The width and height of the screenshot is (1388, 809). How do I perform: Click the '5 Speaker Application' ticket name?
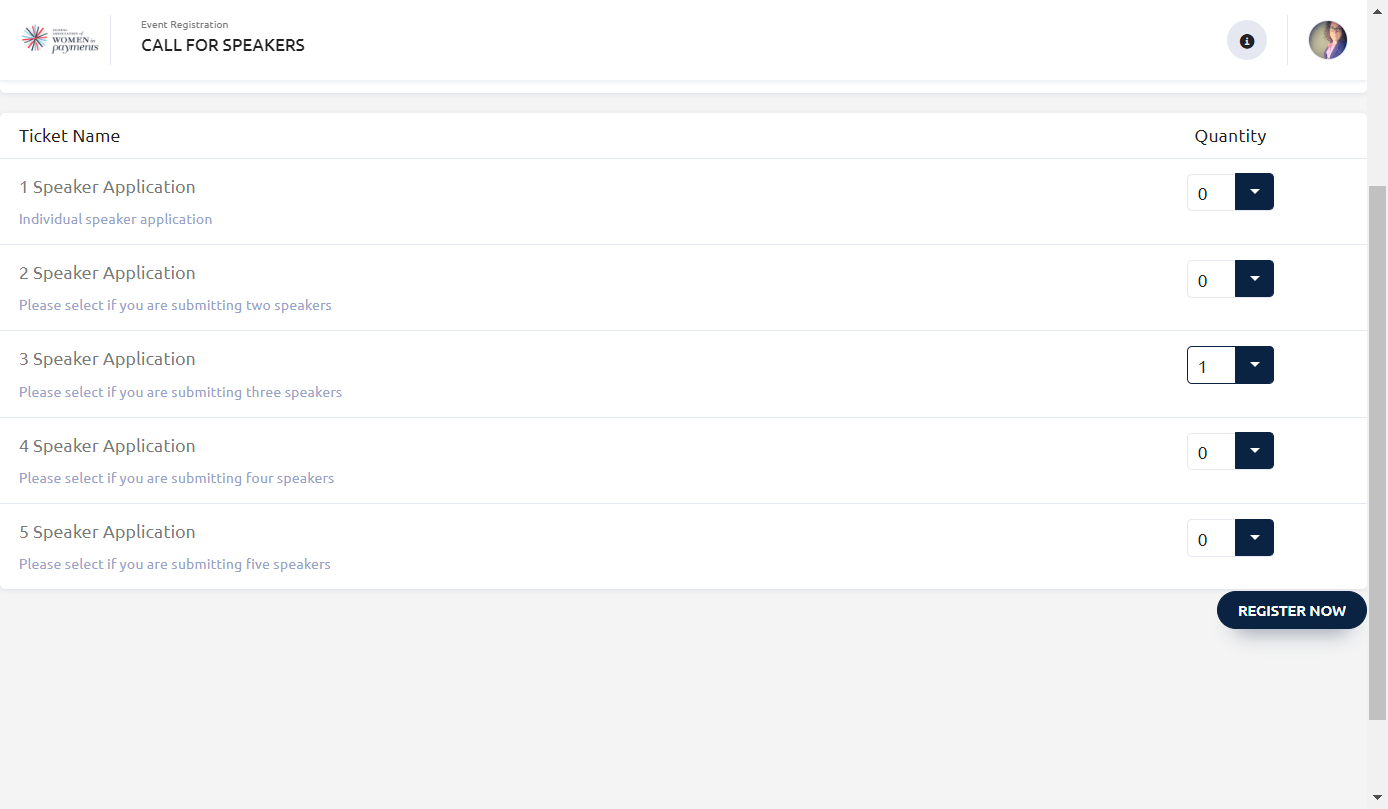(107, 532)
